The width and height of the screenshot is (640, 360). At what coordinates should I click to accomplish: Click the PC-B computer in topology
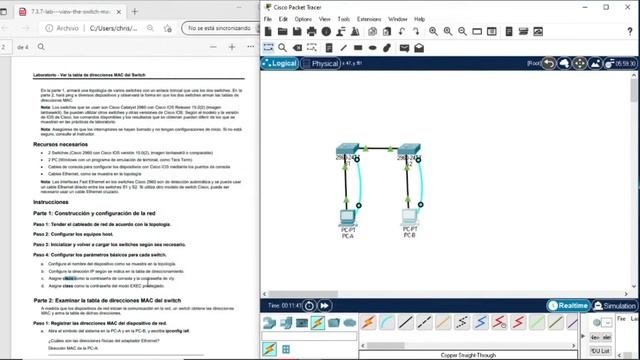coord(409,217)
